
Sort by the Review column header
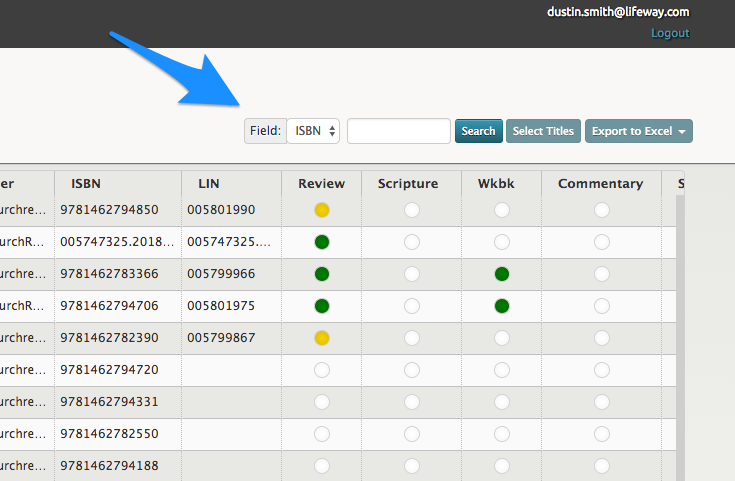(x=322, y=184)
